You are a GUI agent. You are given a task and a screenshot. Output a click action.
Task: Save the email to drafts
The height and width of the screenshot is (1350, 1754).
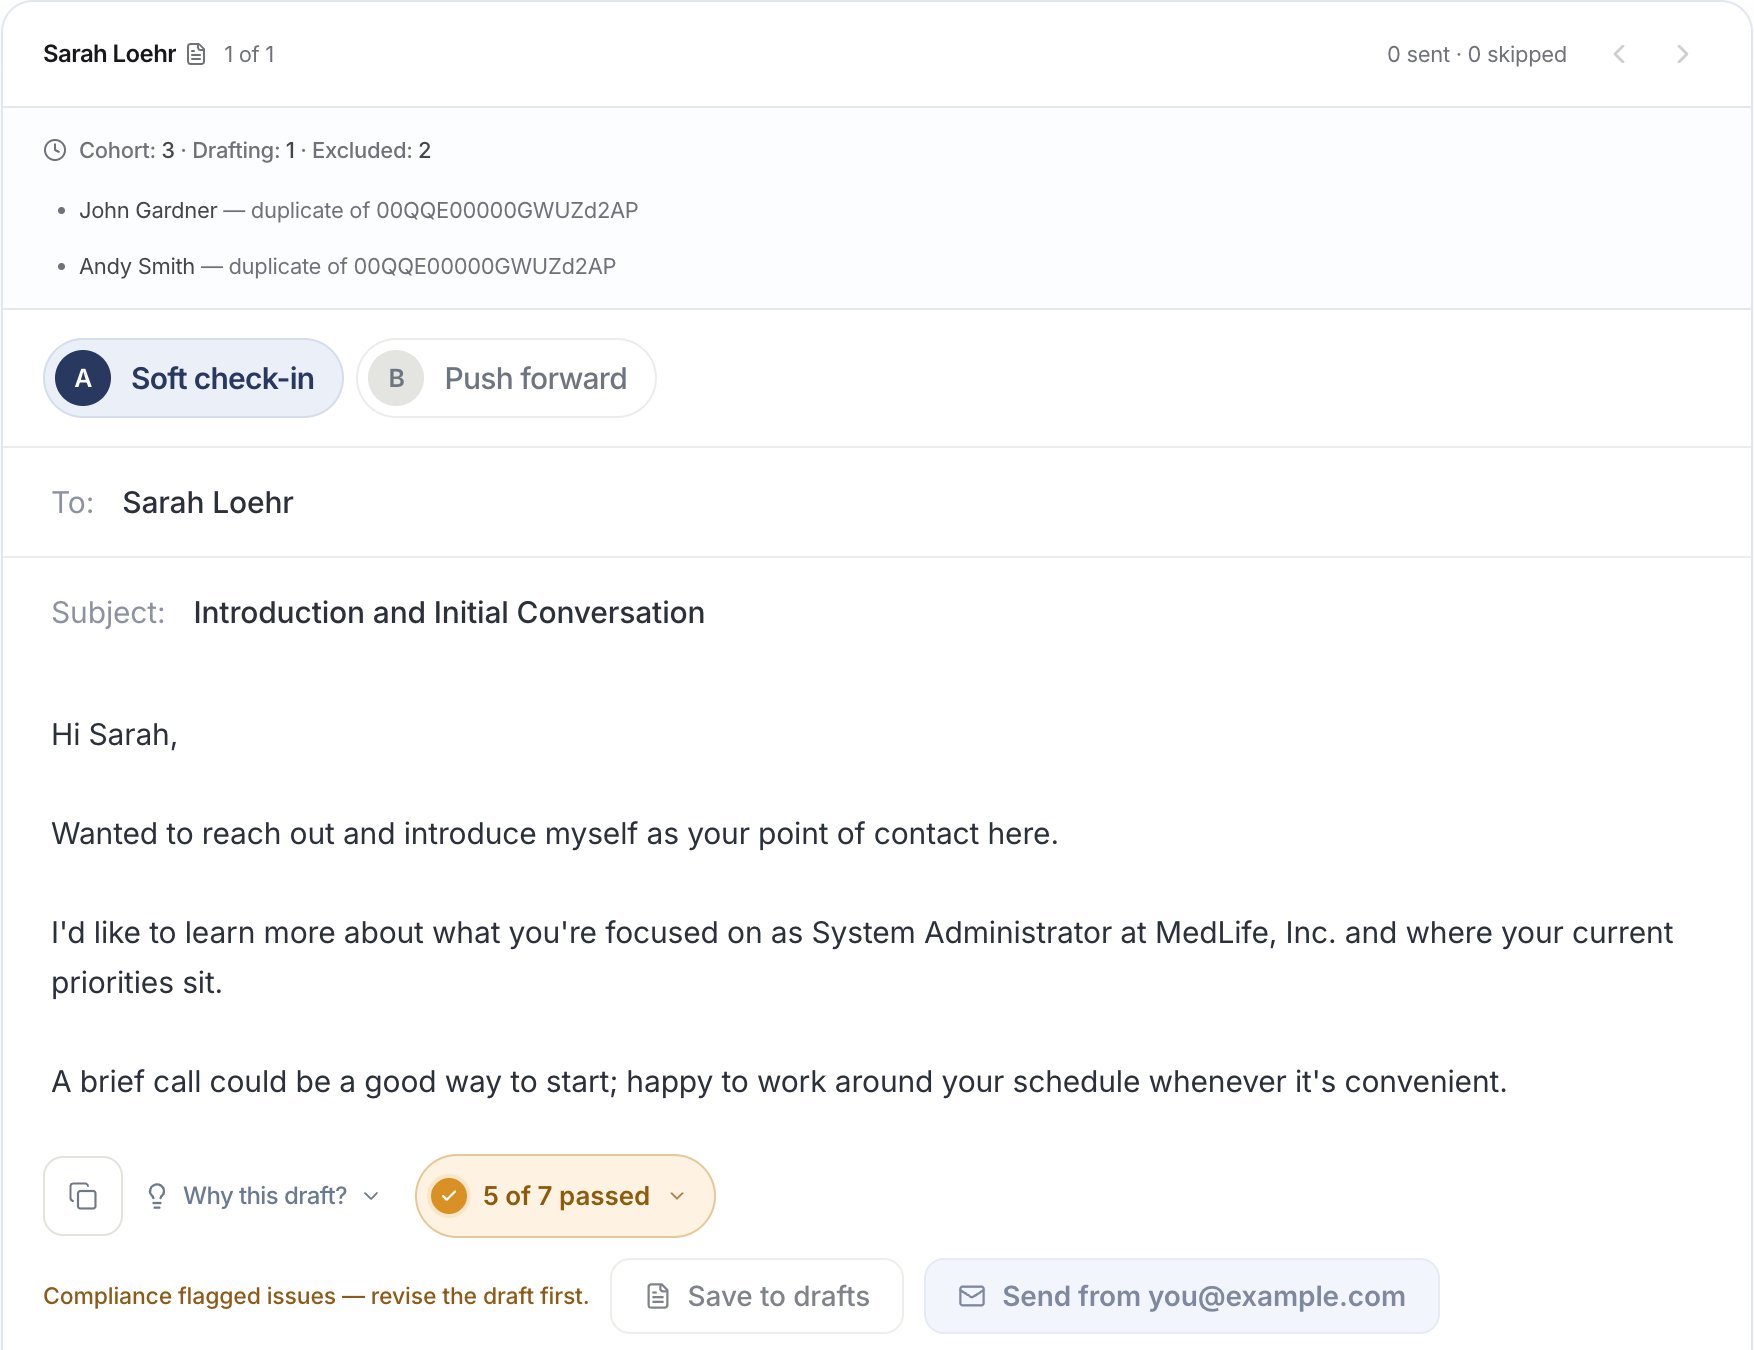point(757,1296)
